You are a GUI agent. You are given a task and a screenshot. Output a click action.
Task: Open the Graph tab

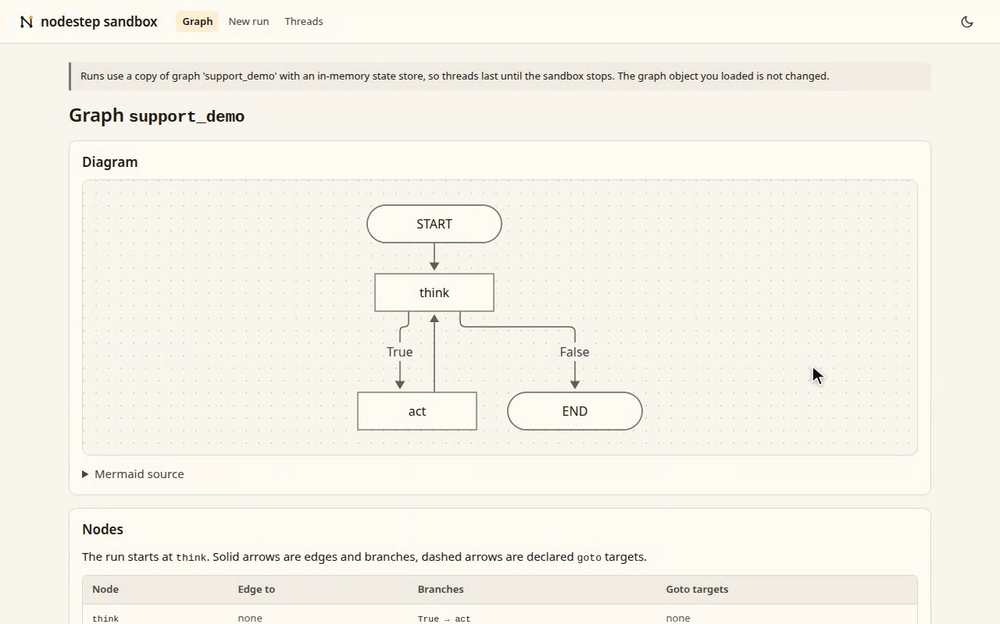pyautogui.click(x=197, y=21)
